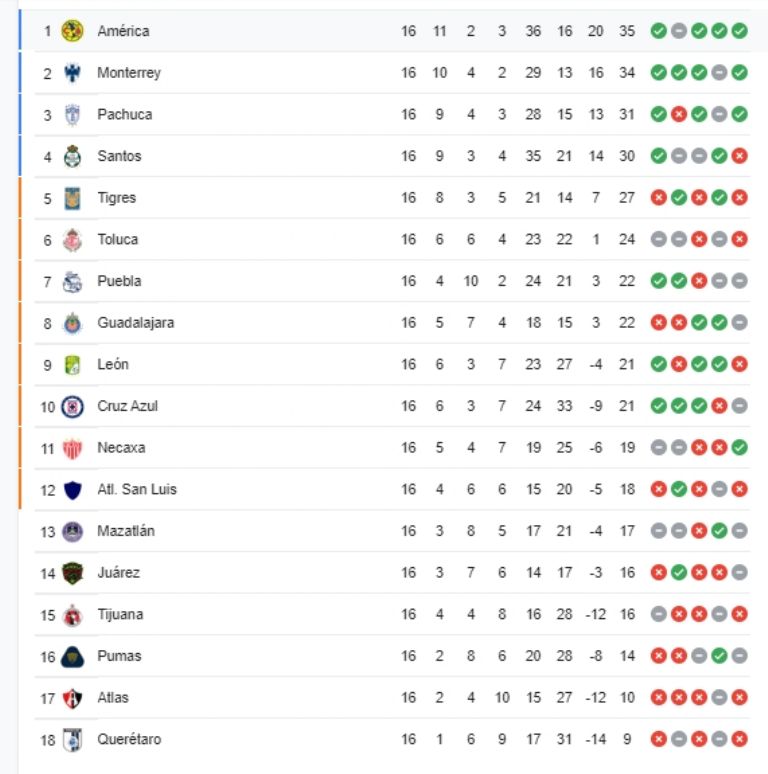Click the Tijuana team name
This screenshot has height=774, width=768.
[120, 615]
